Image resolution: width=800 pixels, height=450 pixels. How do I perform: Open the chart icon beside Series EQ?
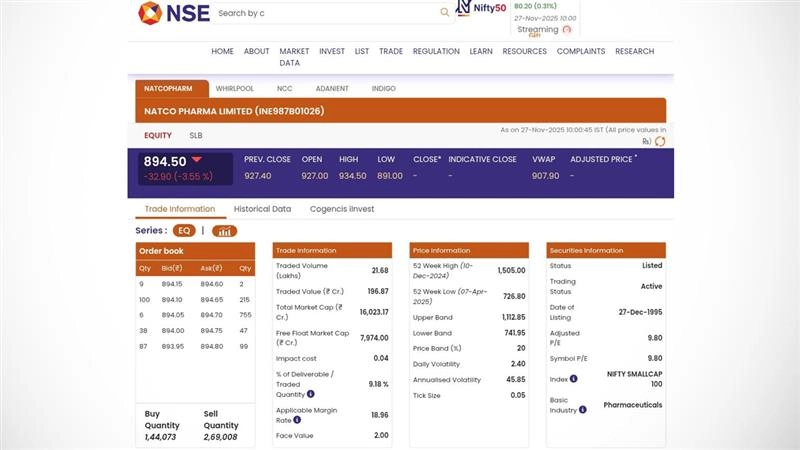point(224,231)
